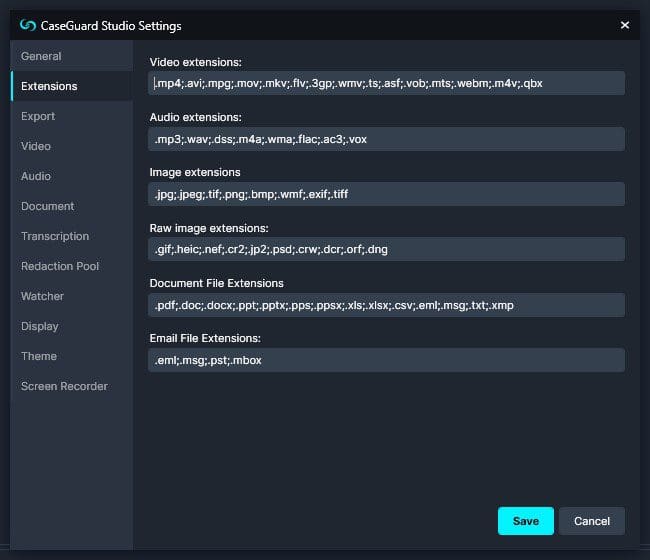Click the 'Email File Extensions:' label
The image size is (650, 560).
pos(205,338)
